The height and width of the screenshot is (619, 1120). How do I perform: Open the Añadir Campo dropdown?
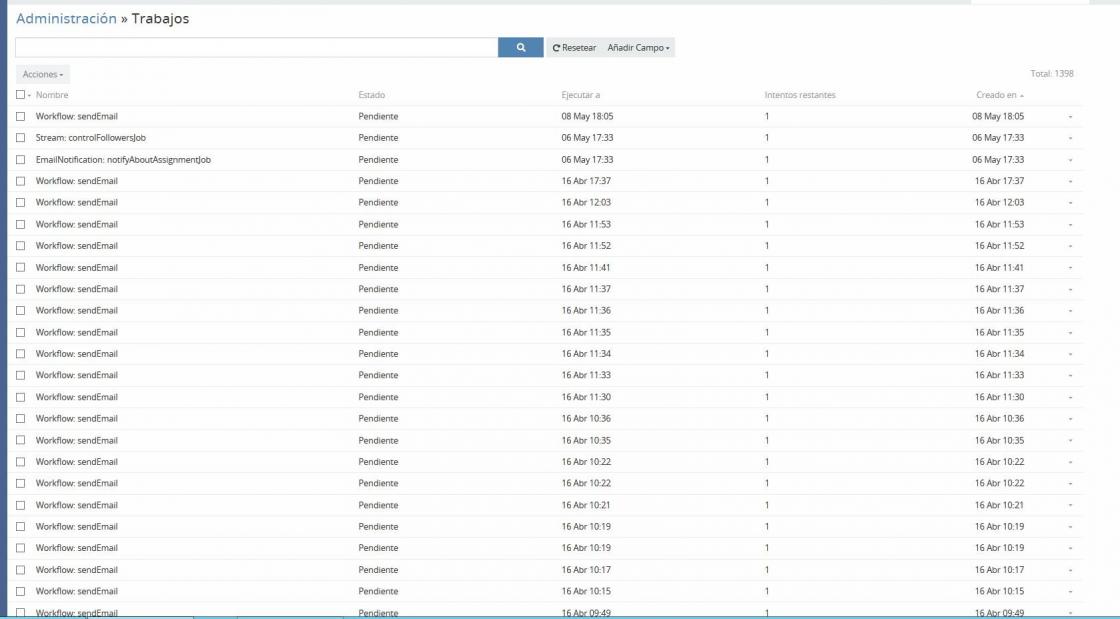pyautogui.click(x=639, y=48)
